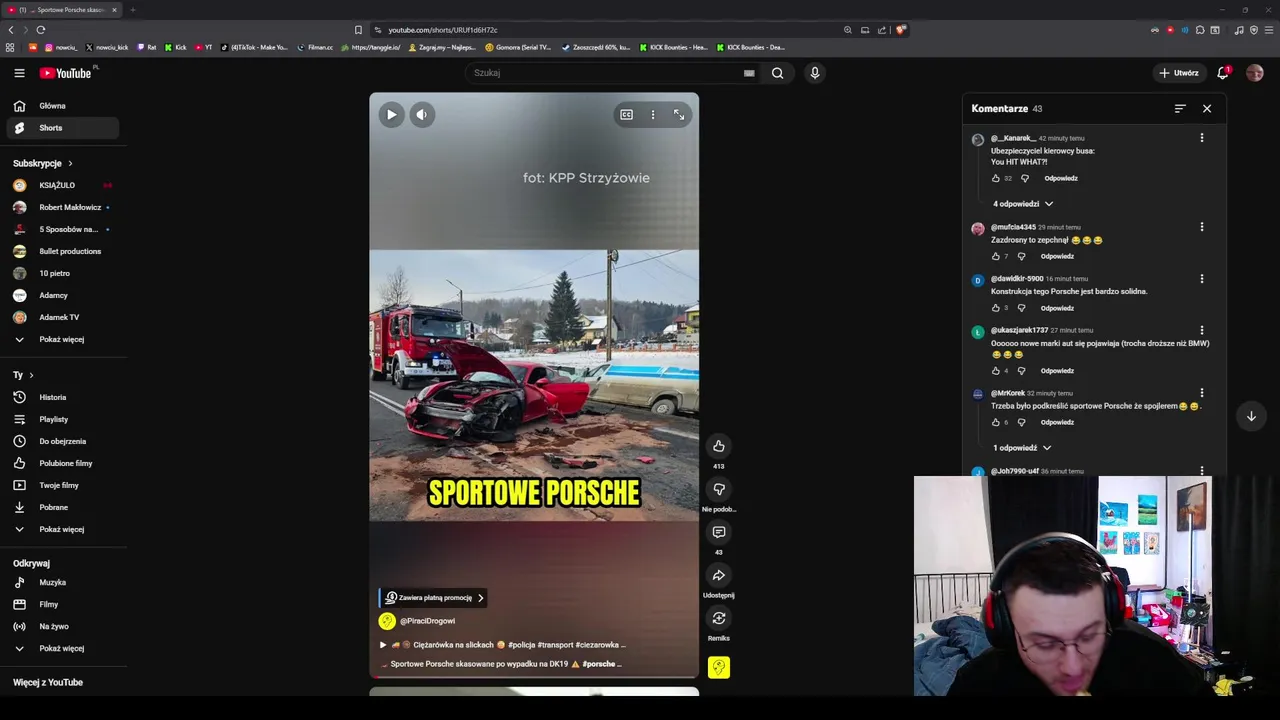Image resolution: width=1280 pixels, height=720 pixels.
Task: Mute the Short with the speaker button
Action: 422,115
